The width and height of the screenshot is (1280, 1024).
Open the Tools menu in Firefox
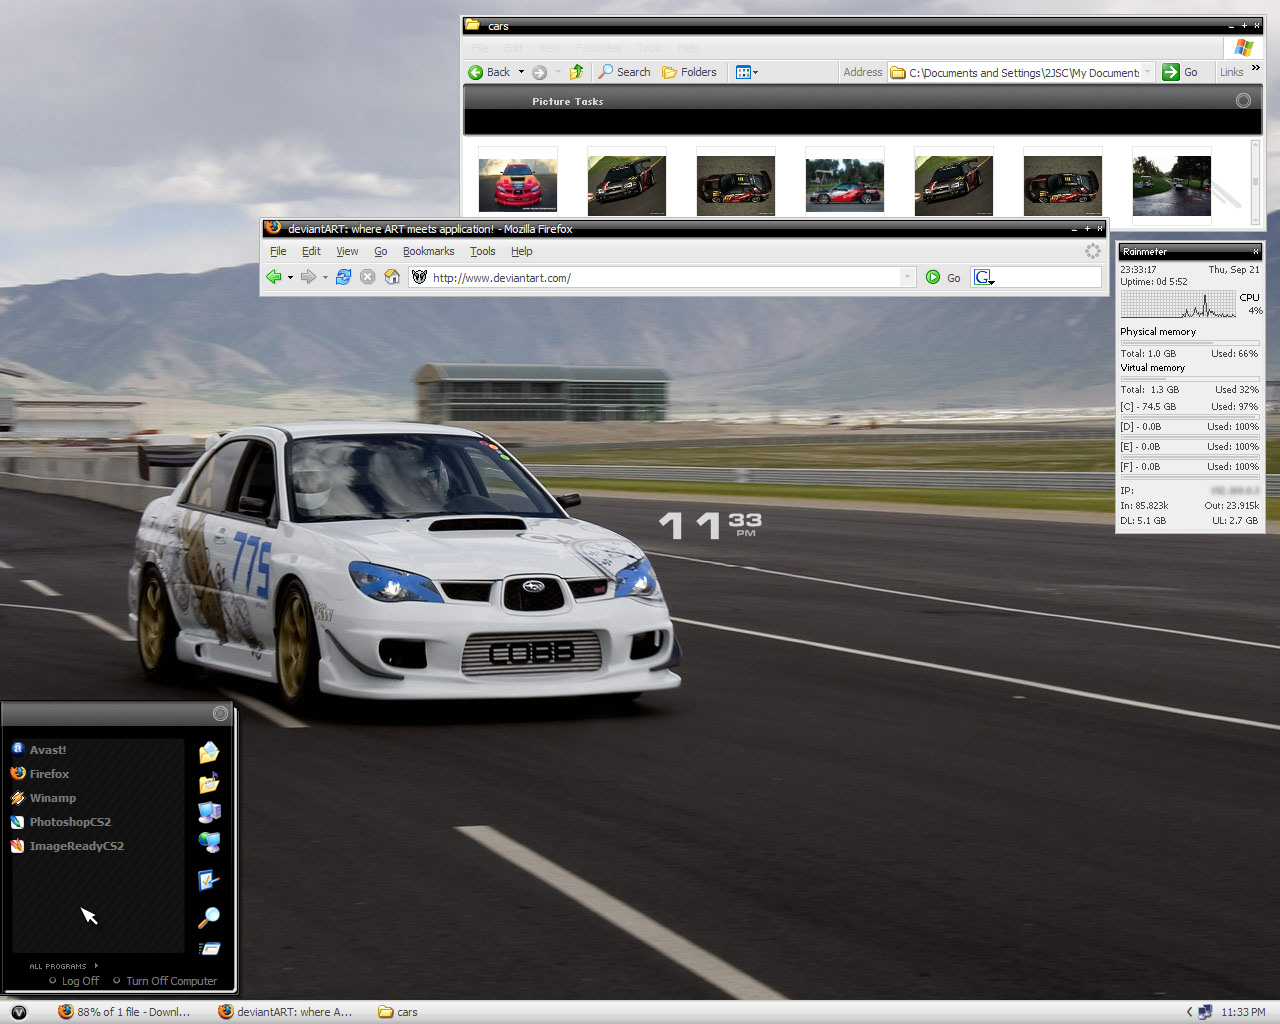click(482, 251)
